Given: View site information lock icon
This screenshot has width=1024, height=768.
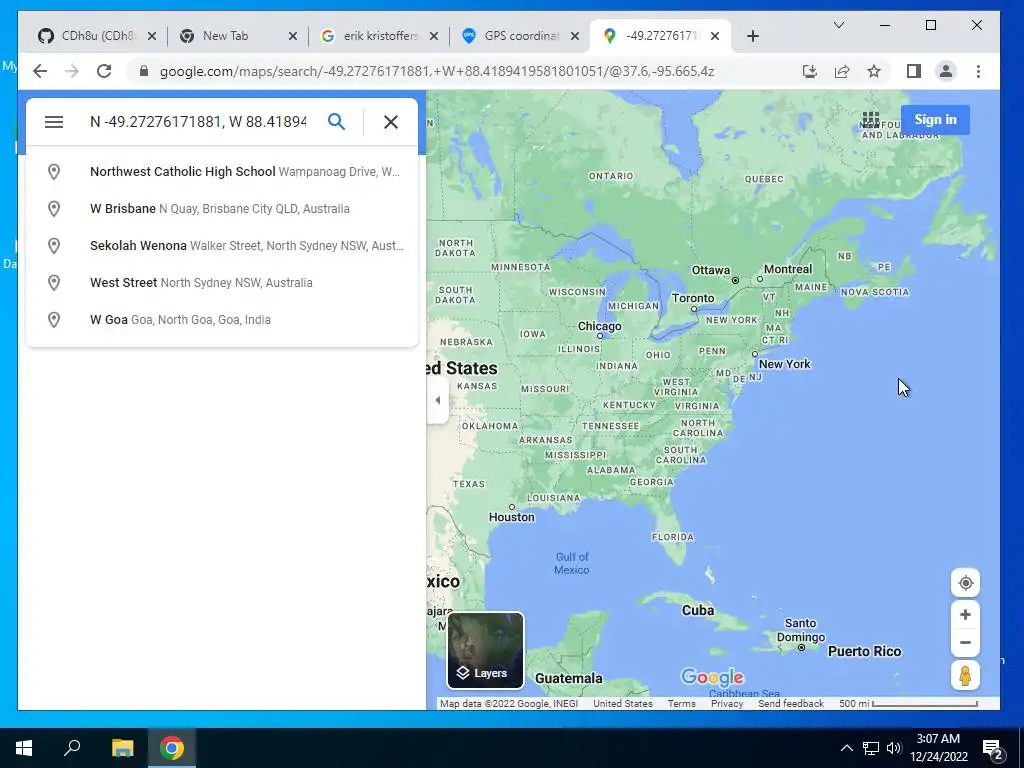Looking at the screenshot, I should click(x=144, y=71).
